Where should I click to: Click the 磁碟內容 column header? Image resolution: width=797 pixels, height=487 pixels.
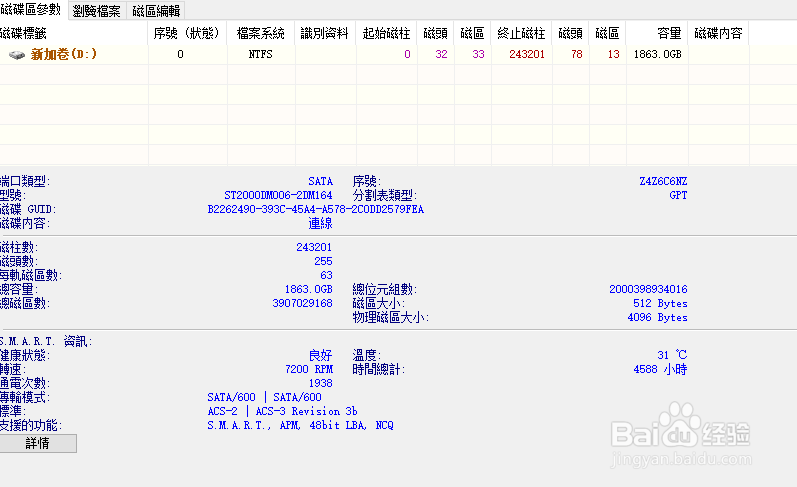point(718,33)
